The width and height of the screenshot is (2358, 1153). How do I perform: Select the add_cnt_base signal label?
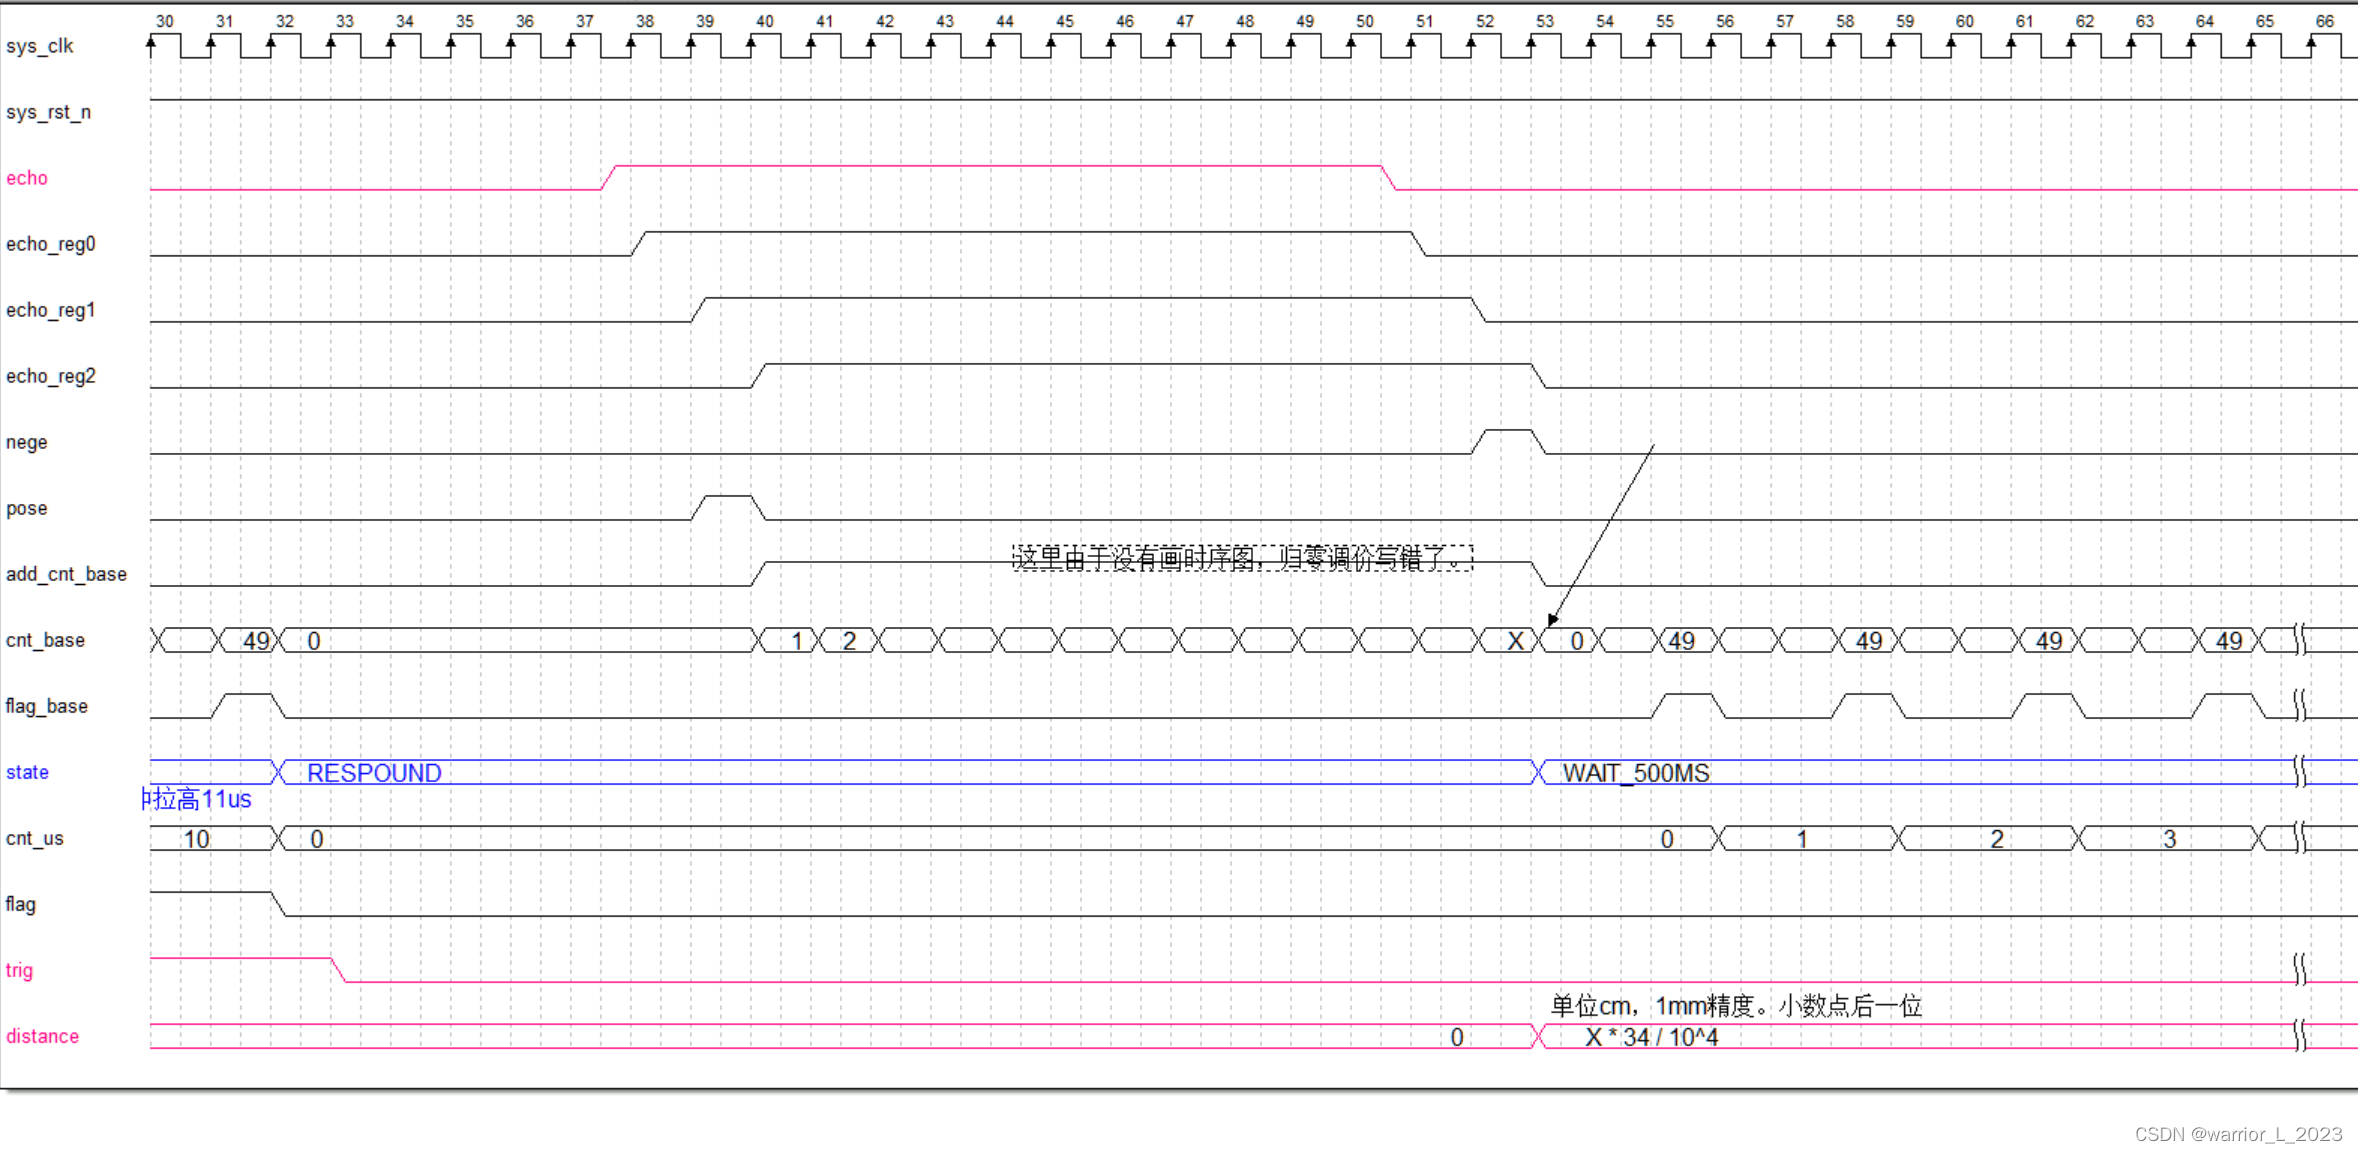point(66,574)
